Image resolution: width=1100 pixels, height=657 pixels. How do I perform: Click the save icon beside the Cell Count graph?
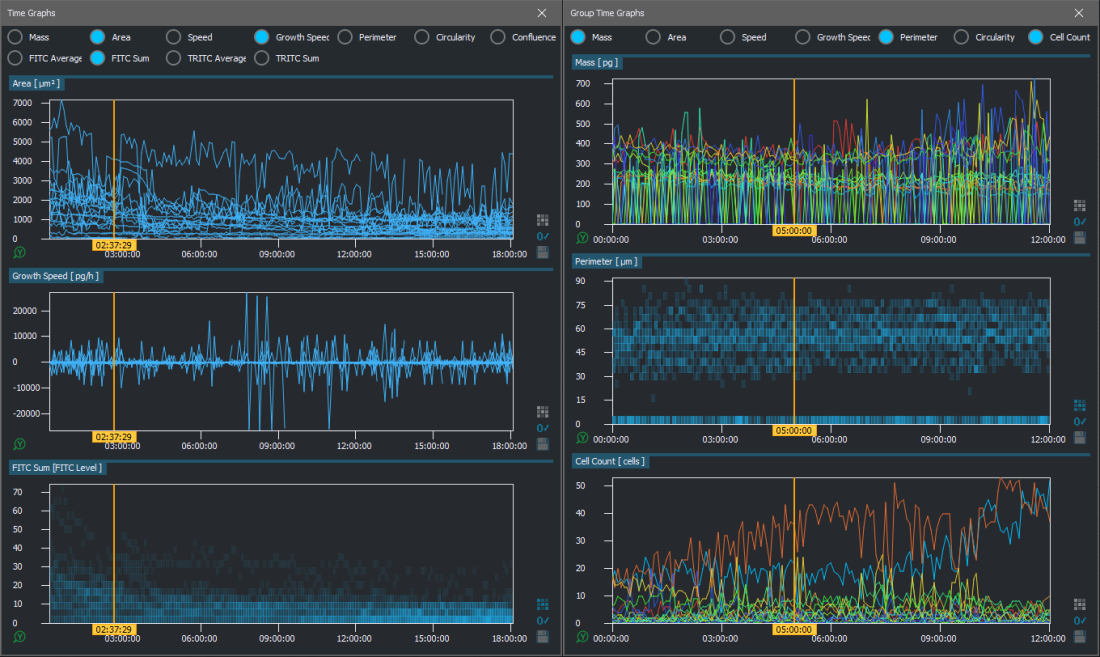coord(1080,635)
